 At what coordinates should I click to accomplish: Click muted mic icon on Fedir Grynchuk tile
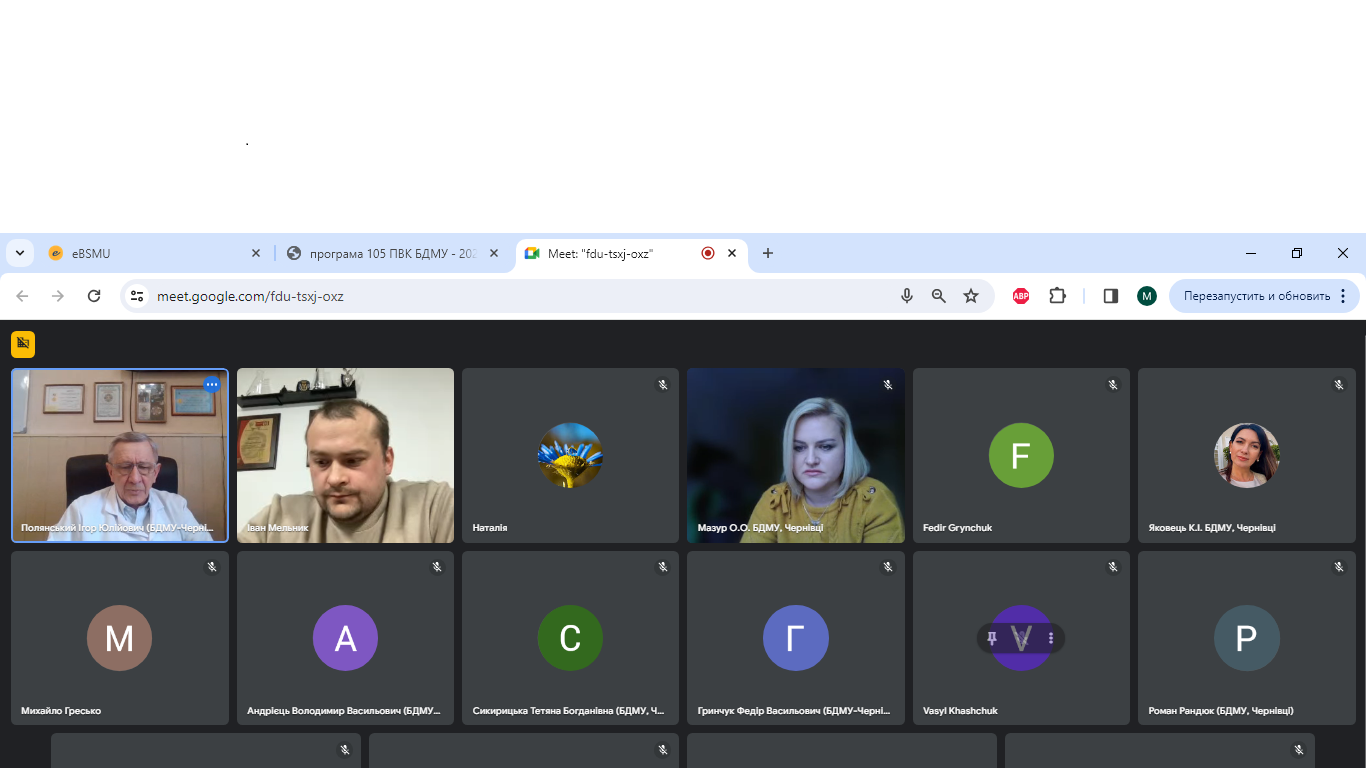point(1113,384)
